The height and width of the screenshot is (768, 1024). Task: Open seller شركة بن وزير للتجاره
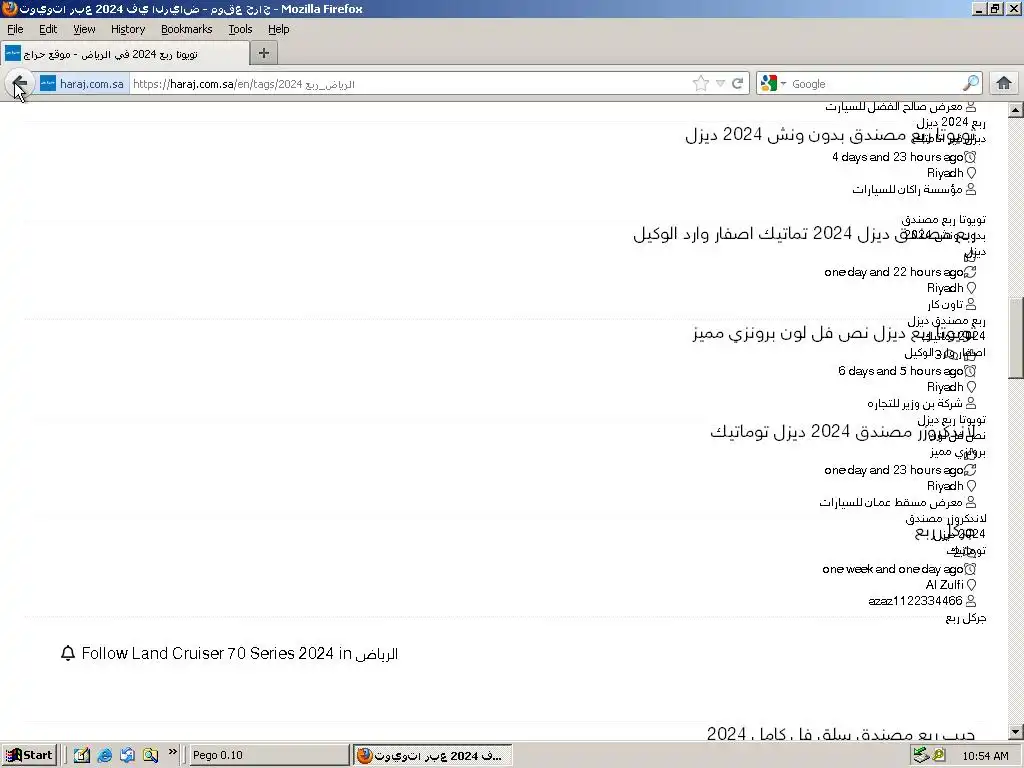pos(915,404)
